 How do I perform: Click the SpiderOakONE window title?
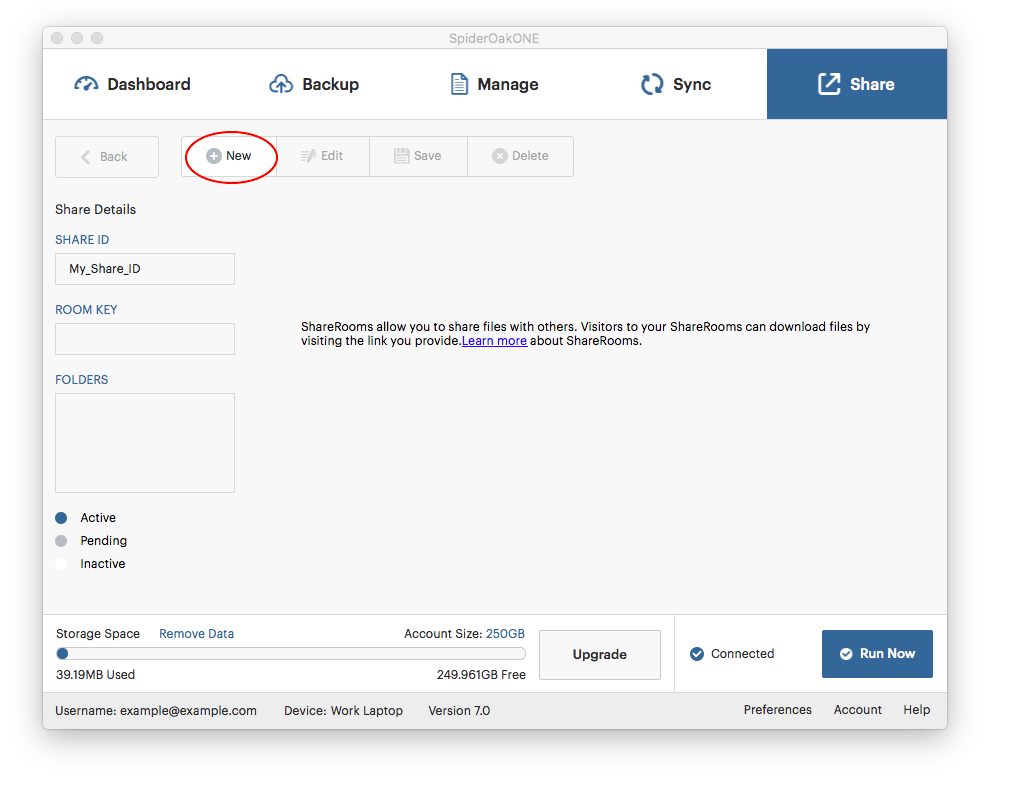point(495,39)
